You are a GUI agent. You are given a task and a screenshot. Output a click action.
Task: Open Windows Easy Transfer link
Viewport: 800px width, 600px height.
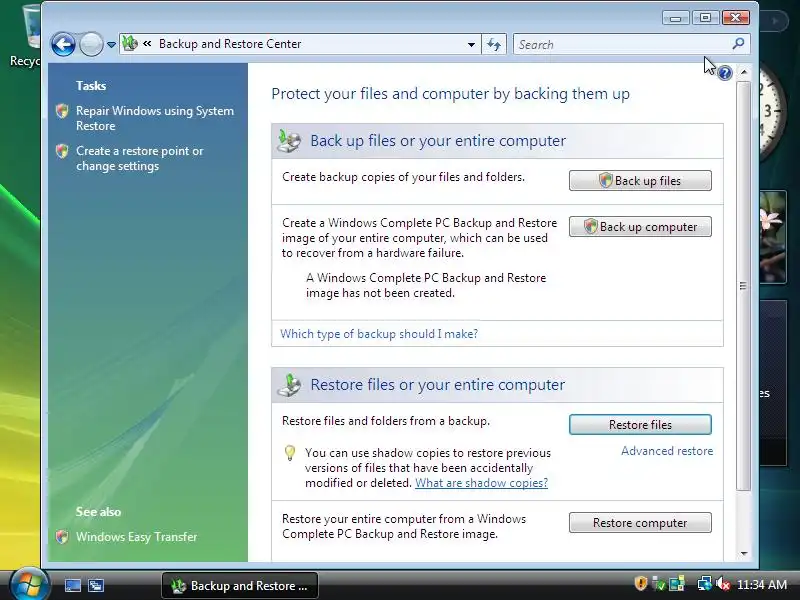pyautogui.click(x=136, y=537)
